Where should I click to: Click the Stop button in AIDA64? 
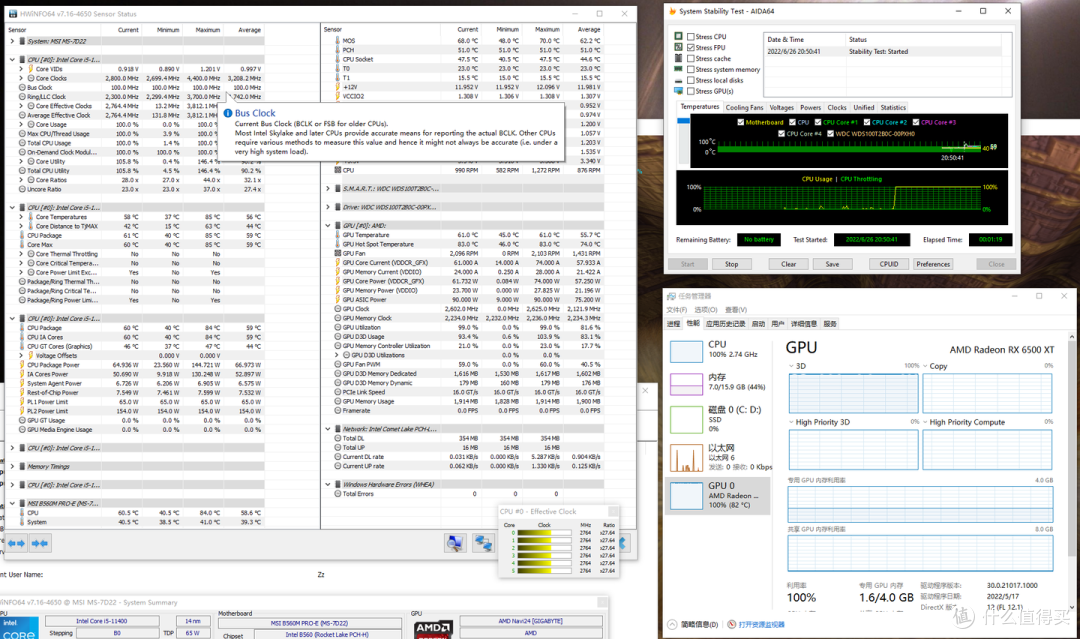pyautogui.click(x=731, y=264)
